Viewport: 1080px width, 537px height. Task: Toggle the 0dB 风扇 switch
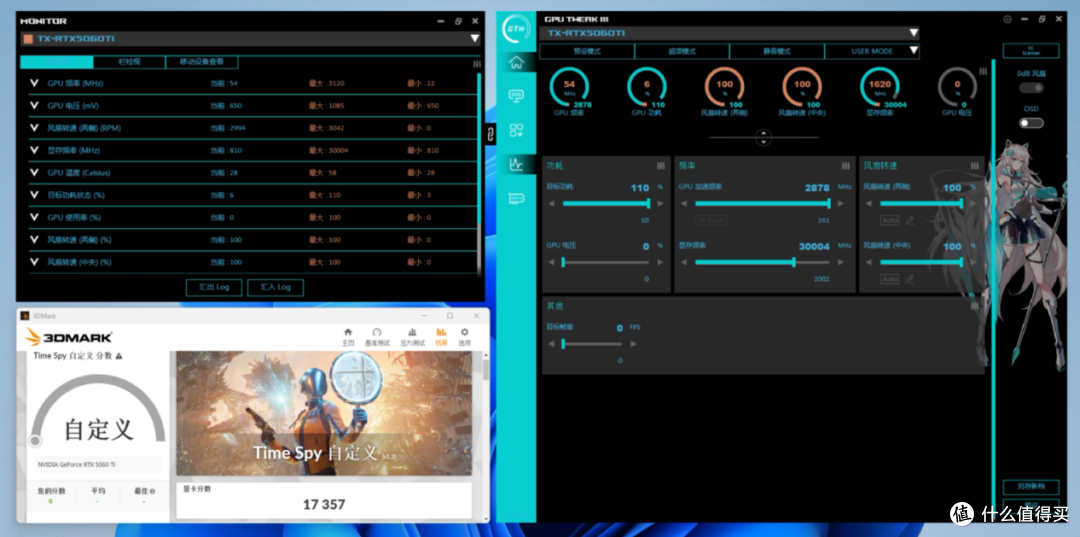tap(1031, 87)
